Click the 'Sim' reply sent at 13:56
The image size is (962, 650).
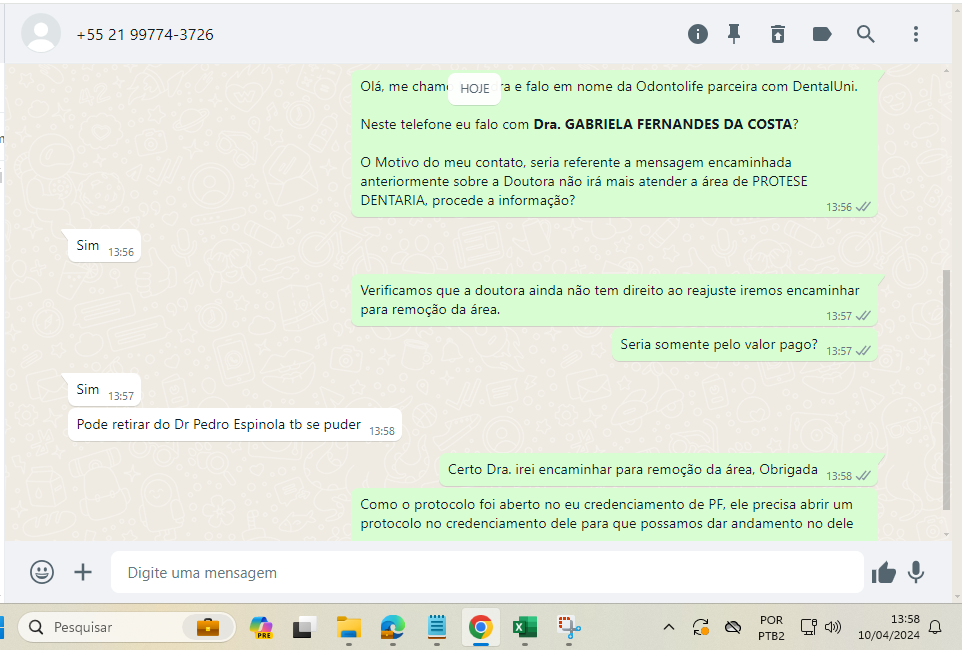[x=104, y=246]
